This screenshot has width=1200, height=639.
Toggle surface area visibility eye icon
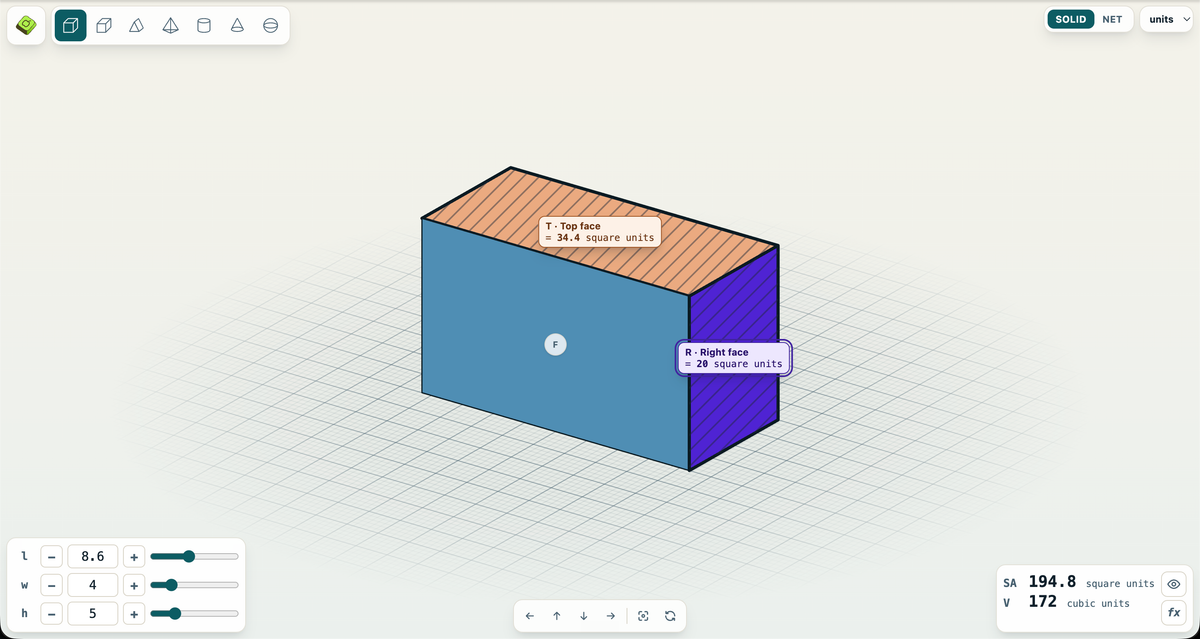(x=1174, y=584)
